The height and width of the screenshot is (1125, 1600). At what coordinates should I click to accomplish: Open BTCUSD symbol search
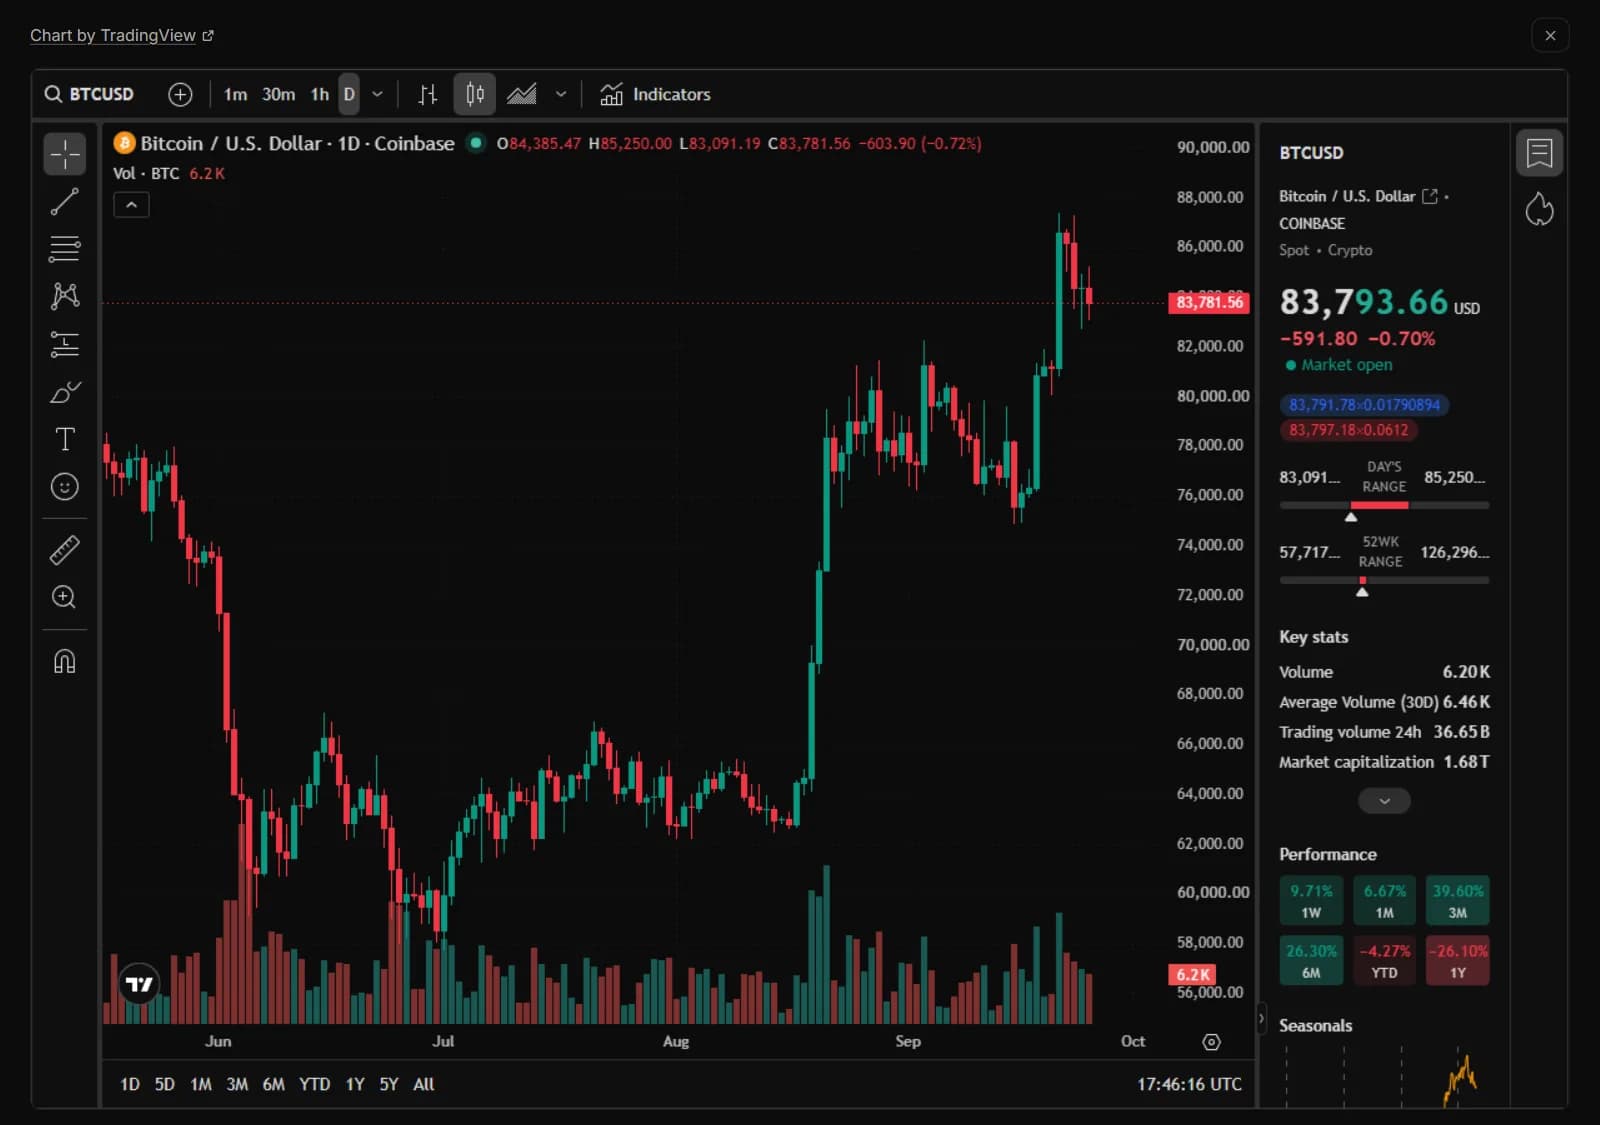90,94
